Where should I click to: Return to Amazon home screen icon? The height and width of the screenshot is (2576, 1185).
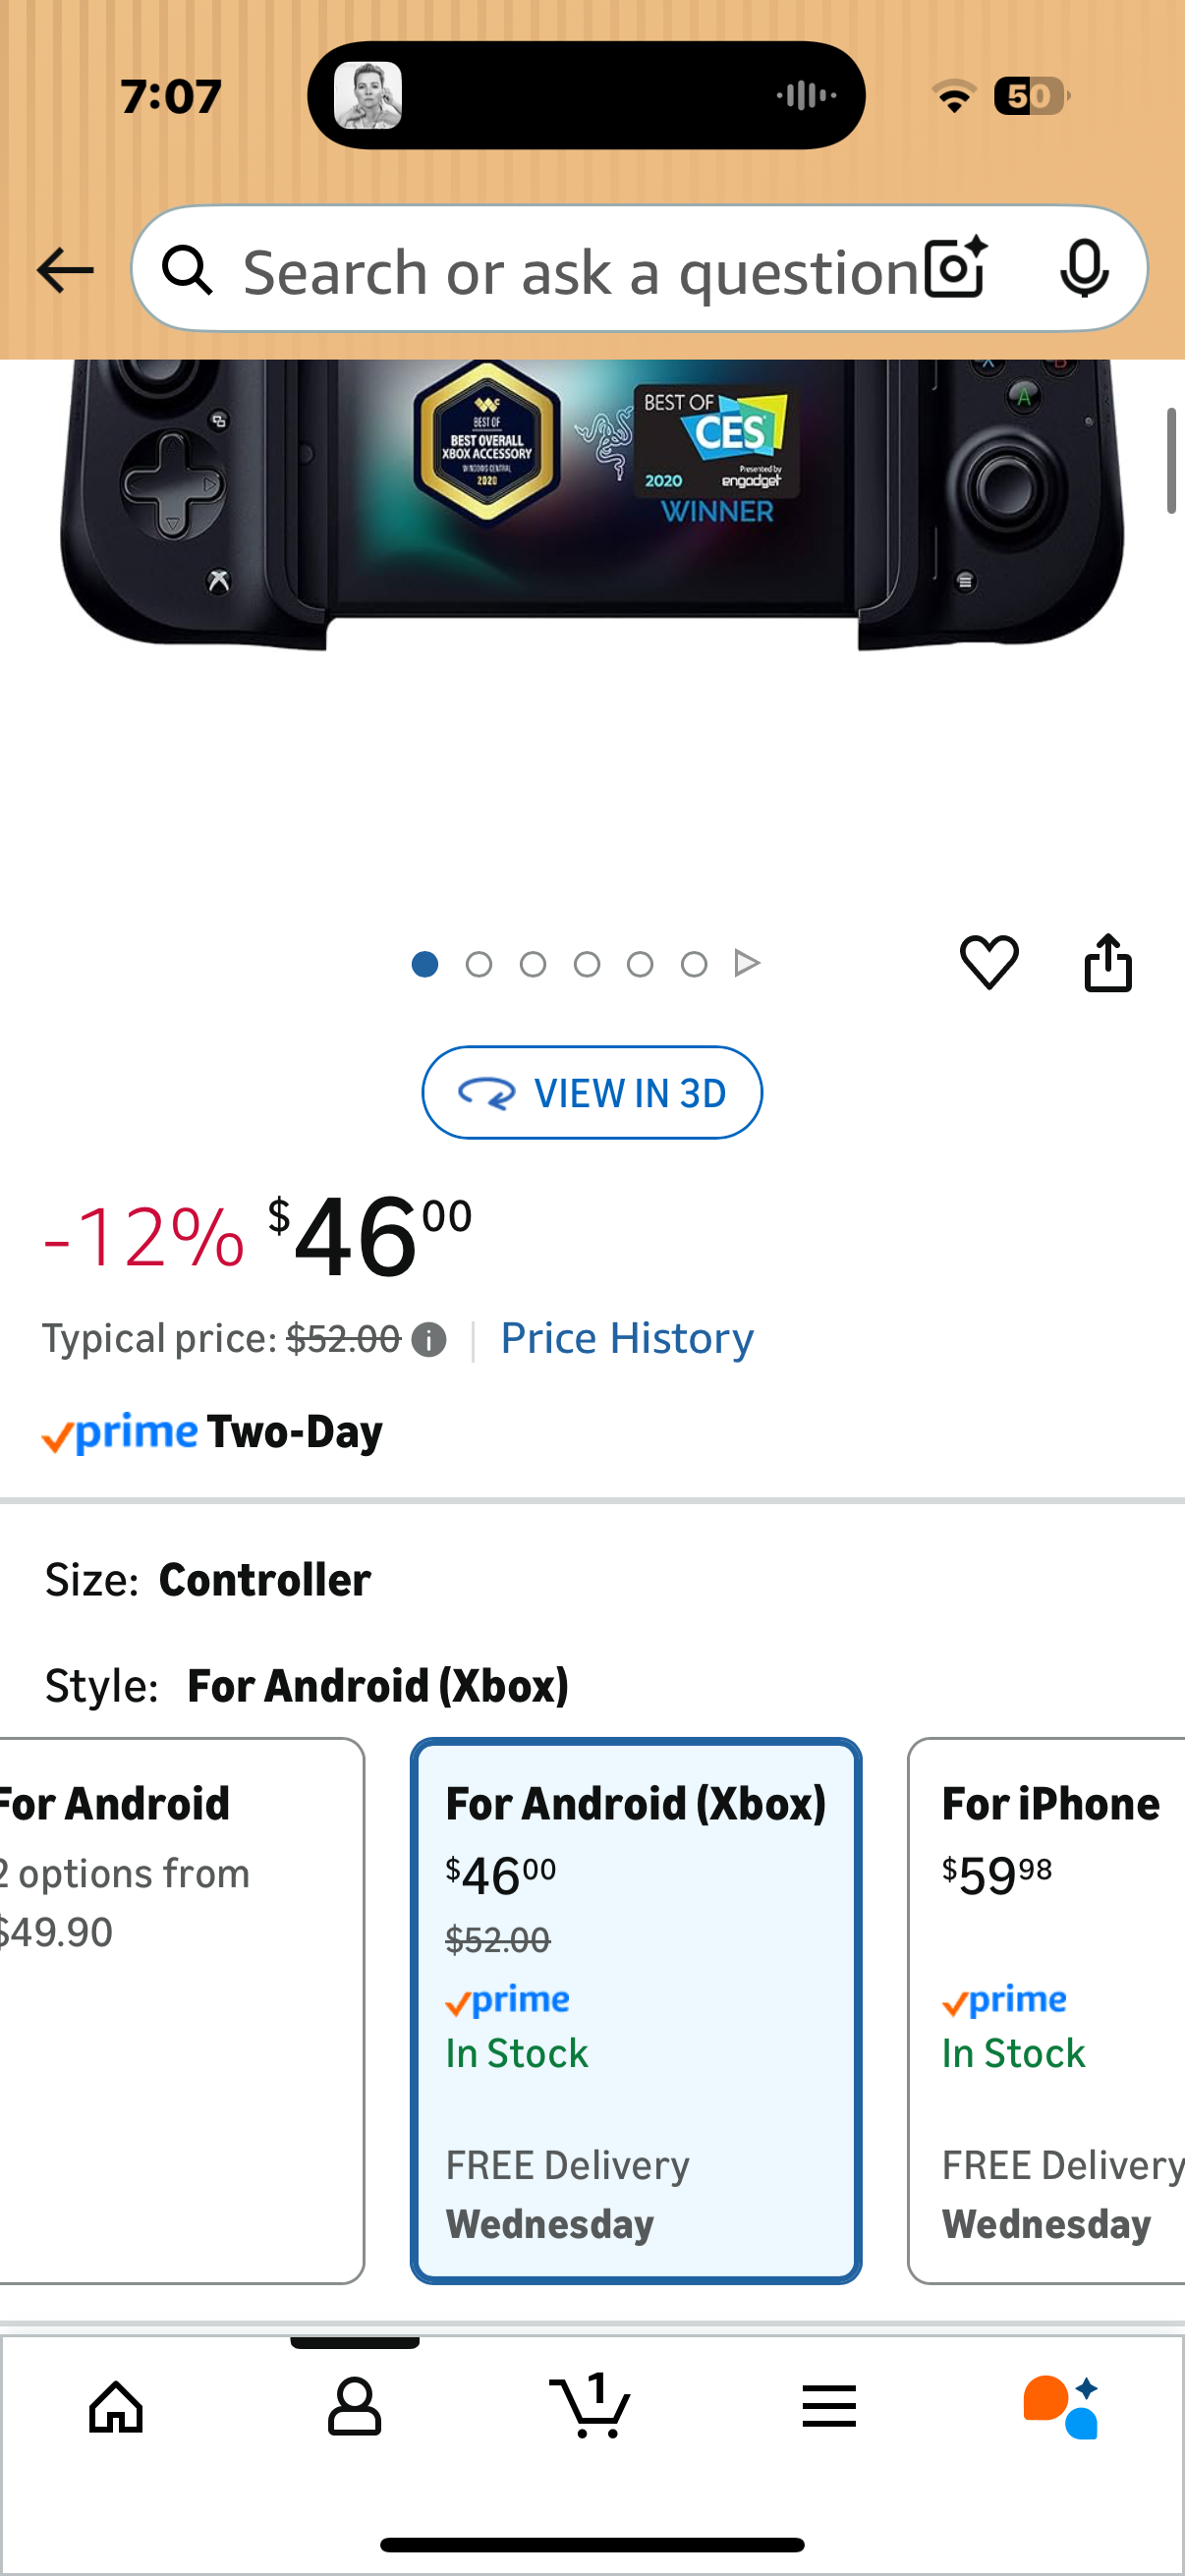pyautogui.click(x=115, y=2406)
